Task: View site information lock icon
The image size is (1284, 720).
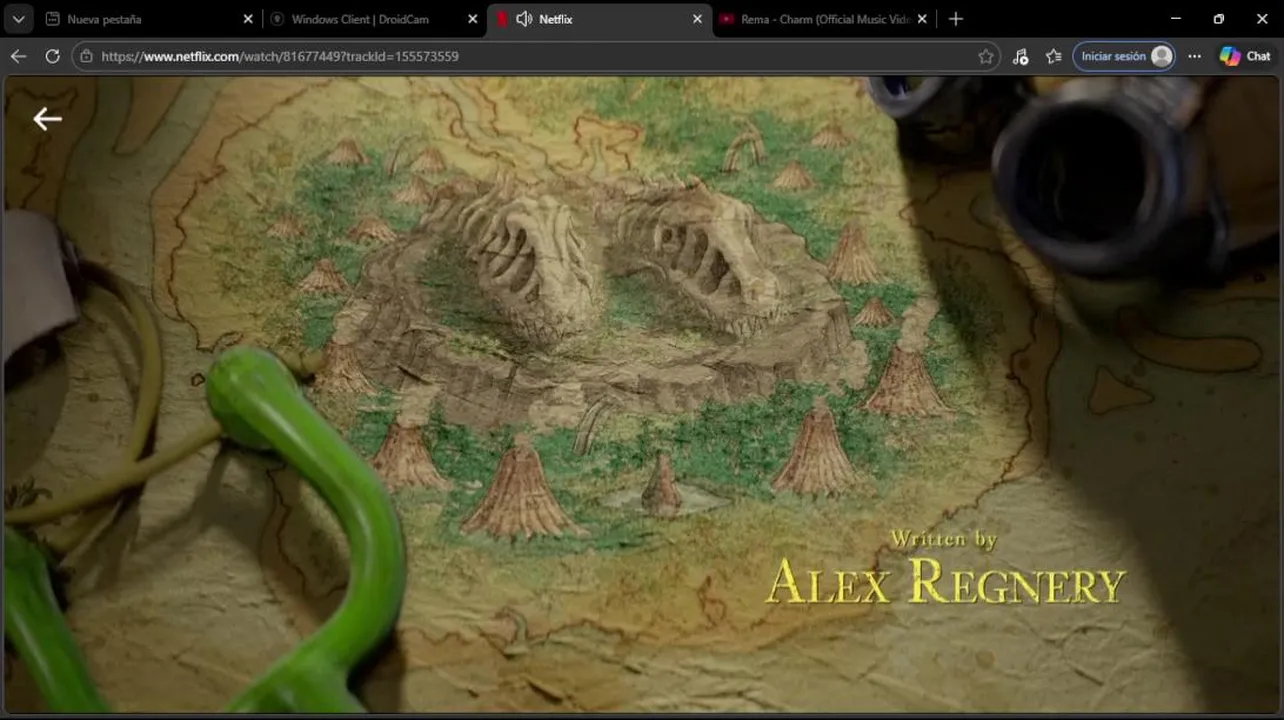Action: 86,56
